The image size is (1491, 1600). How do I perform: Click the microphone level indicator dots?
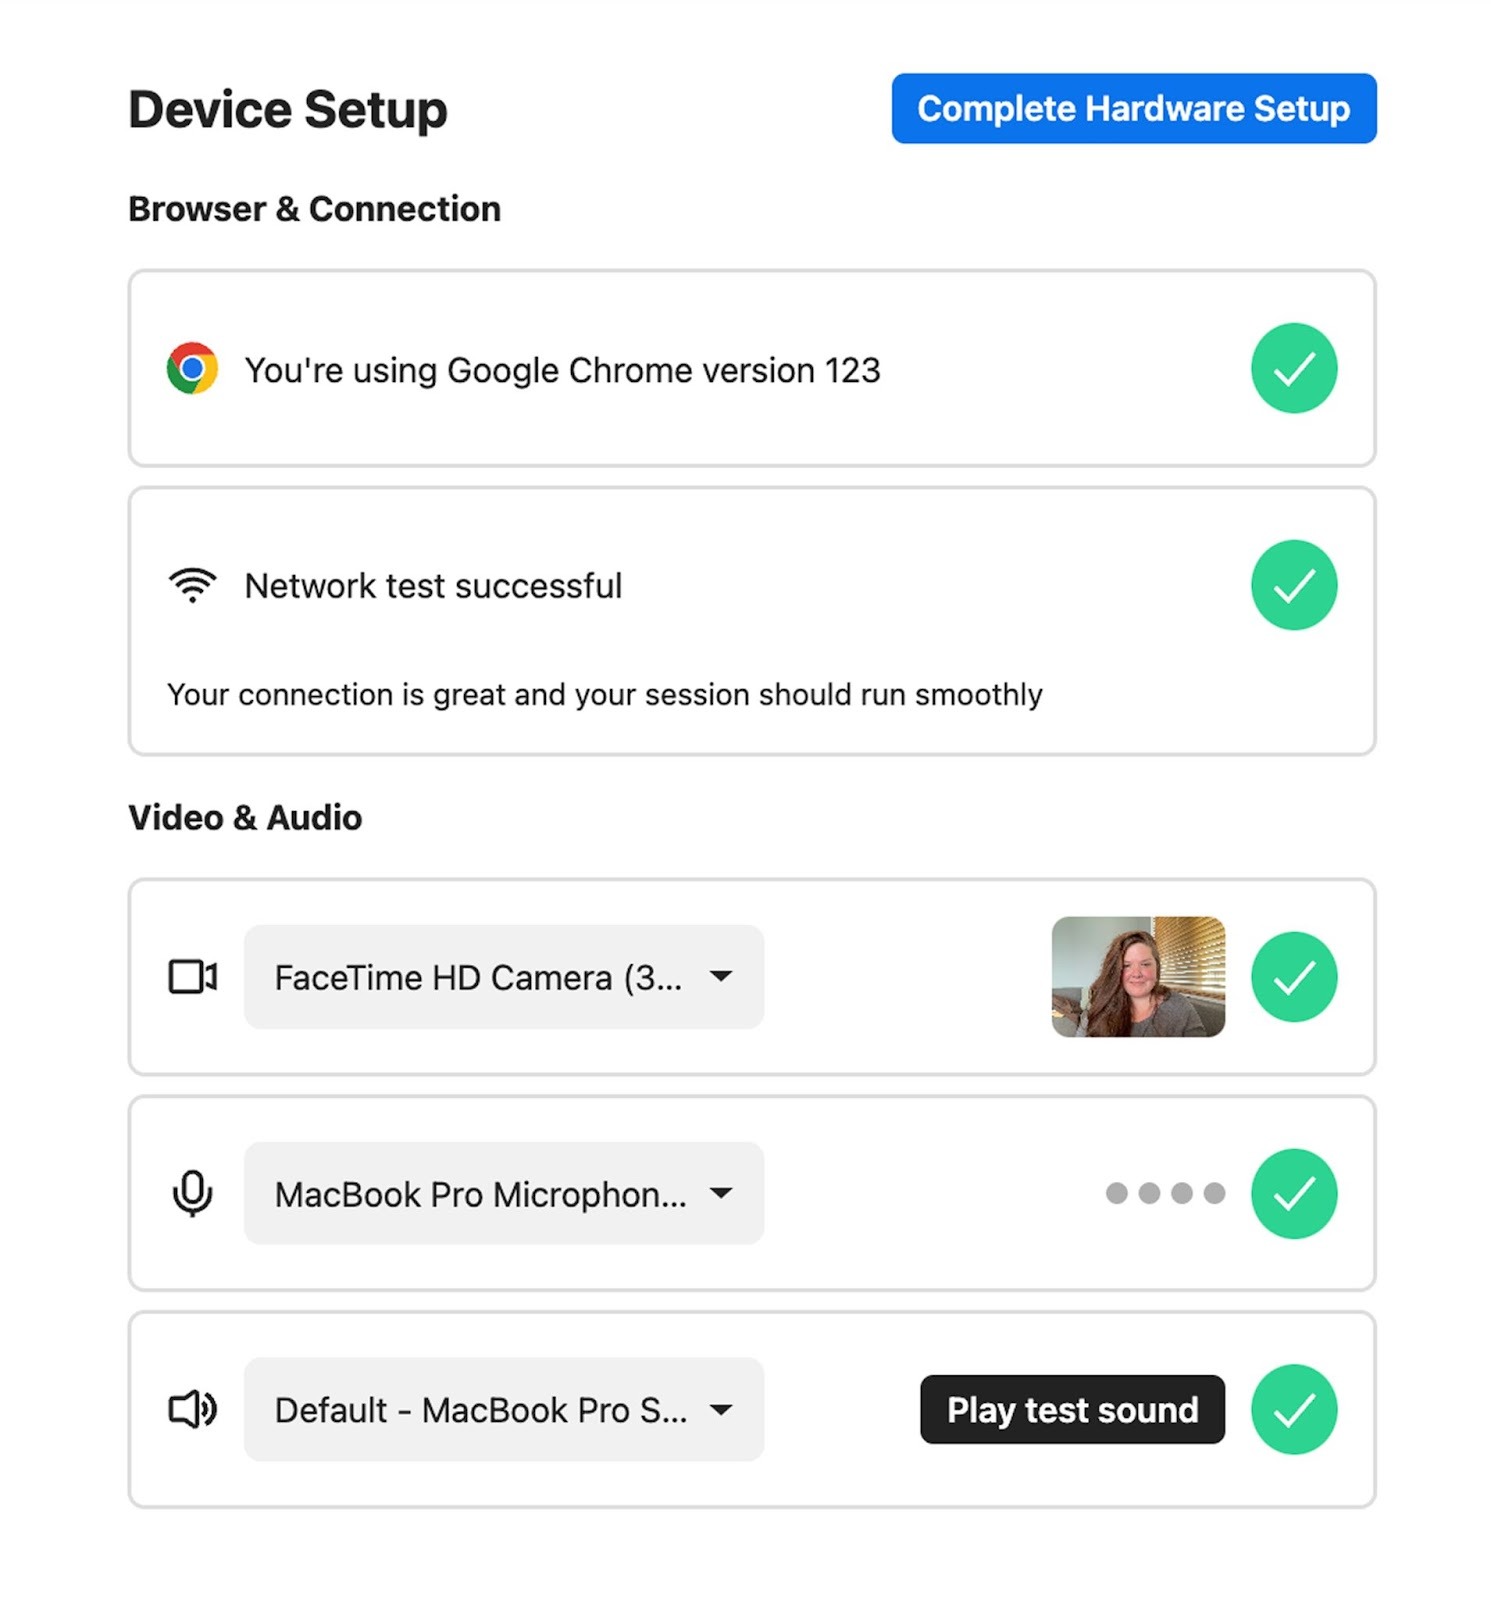click(1165, 1193)
